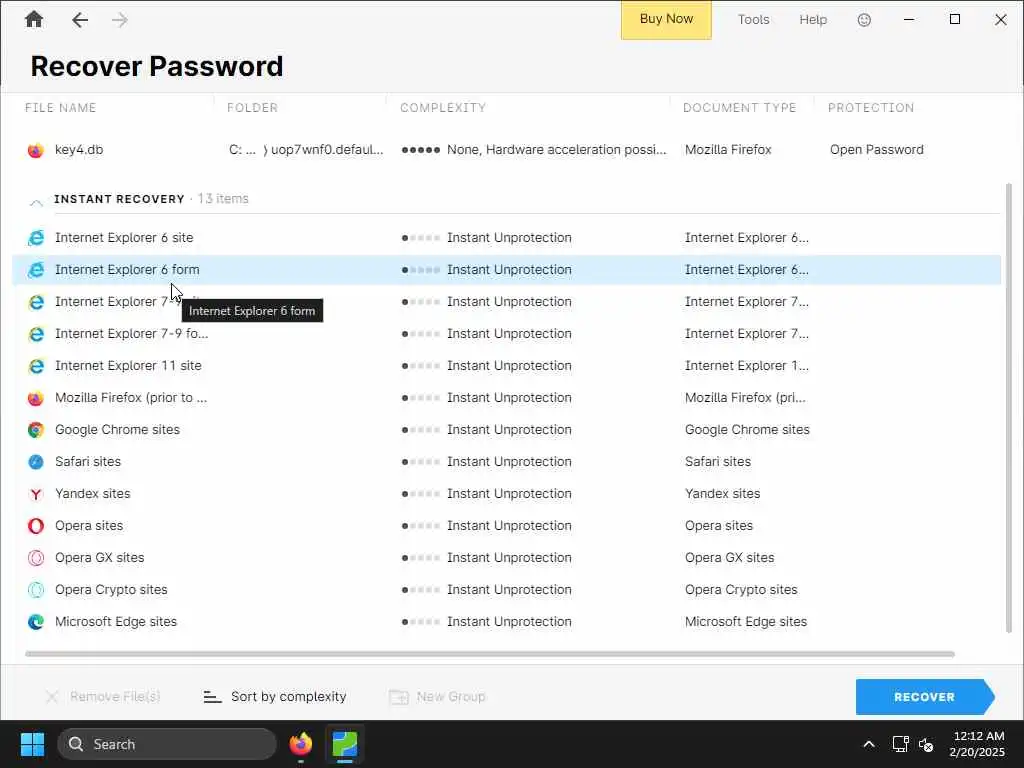The width and height of the screenshot is (1024, 768).
Task: Click the Opera Crypto sites icon
Action: [x=36, y=590]
